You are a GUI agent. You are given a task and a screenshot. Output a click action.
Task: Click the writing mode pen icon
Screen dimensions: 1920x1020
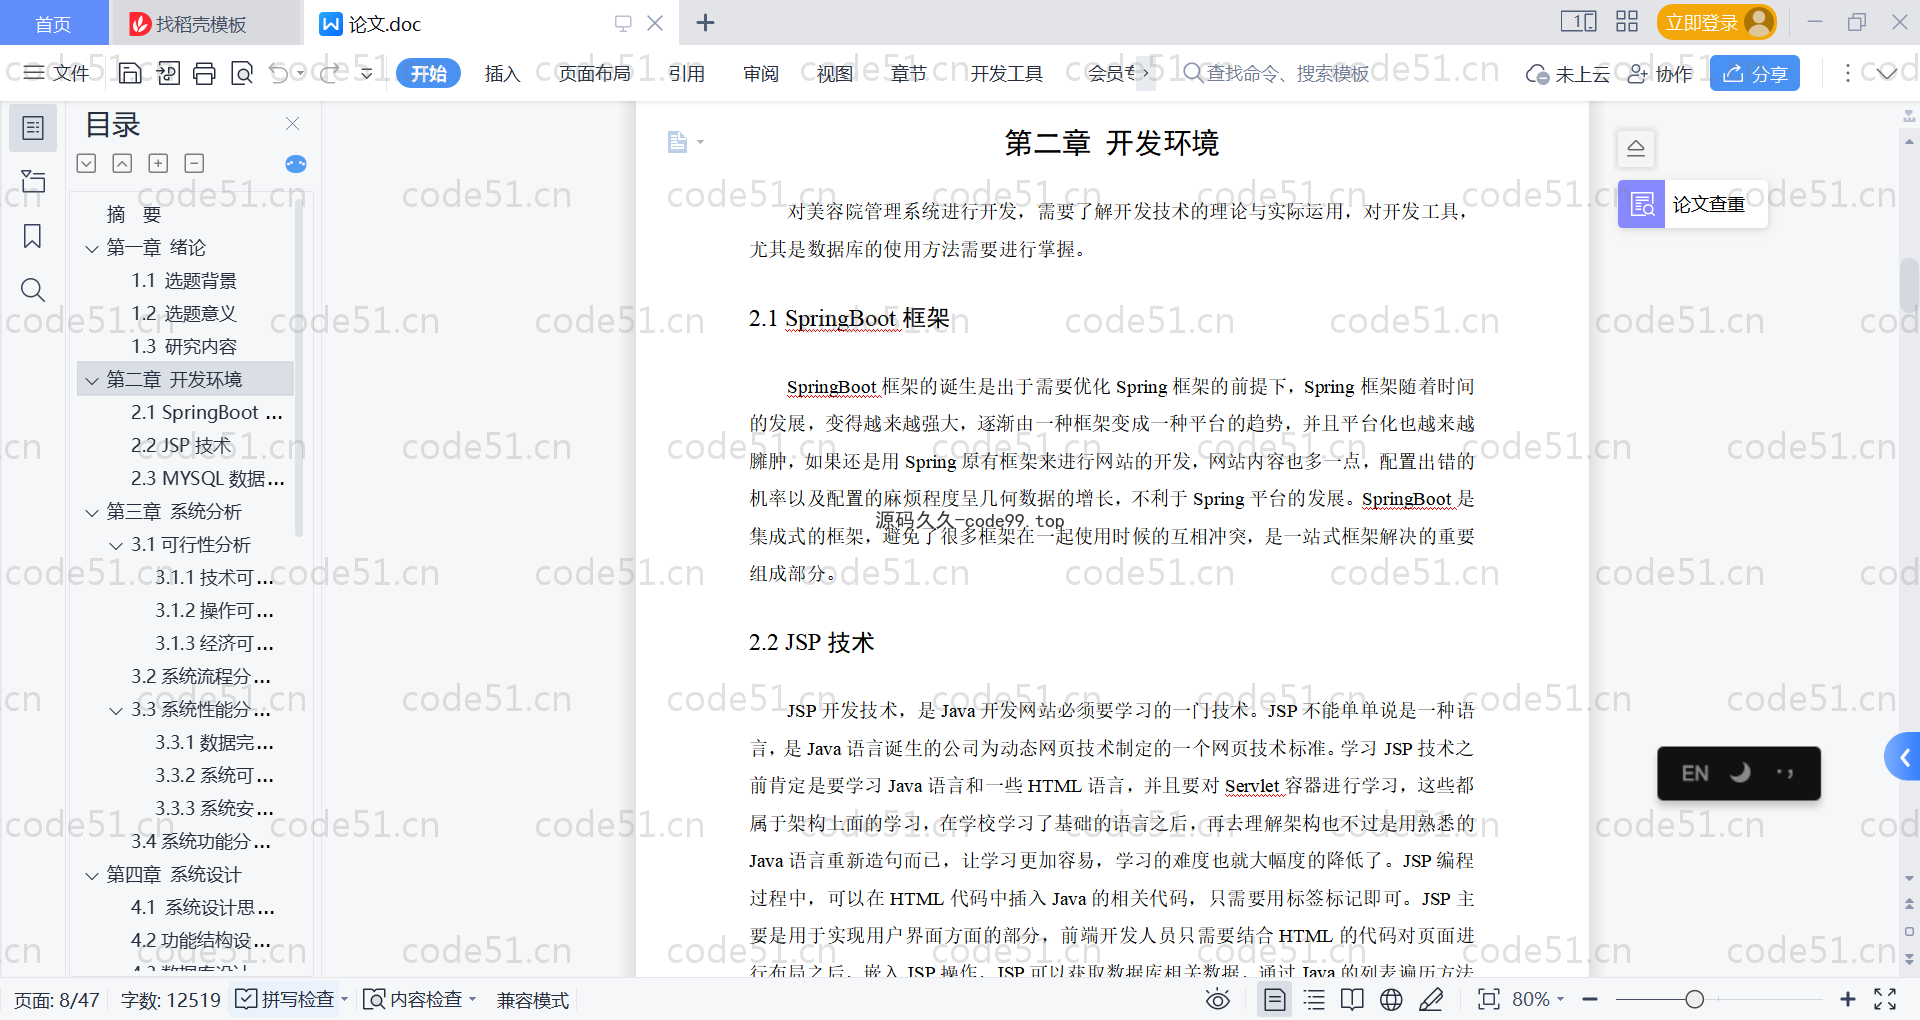[x=1431, y=999]
